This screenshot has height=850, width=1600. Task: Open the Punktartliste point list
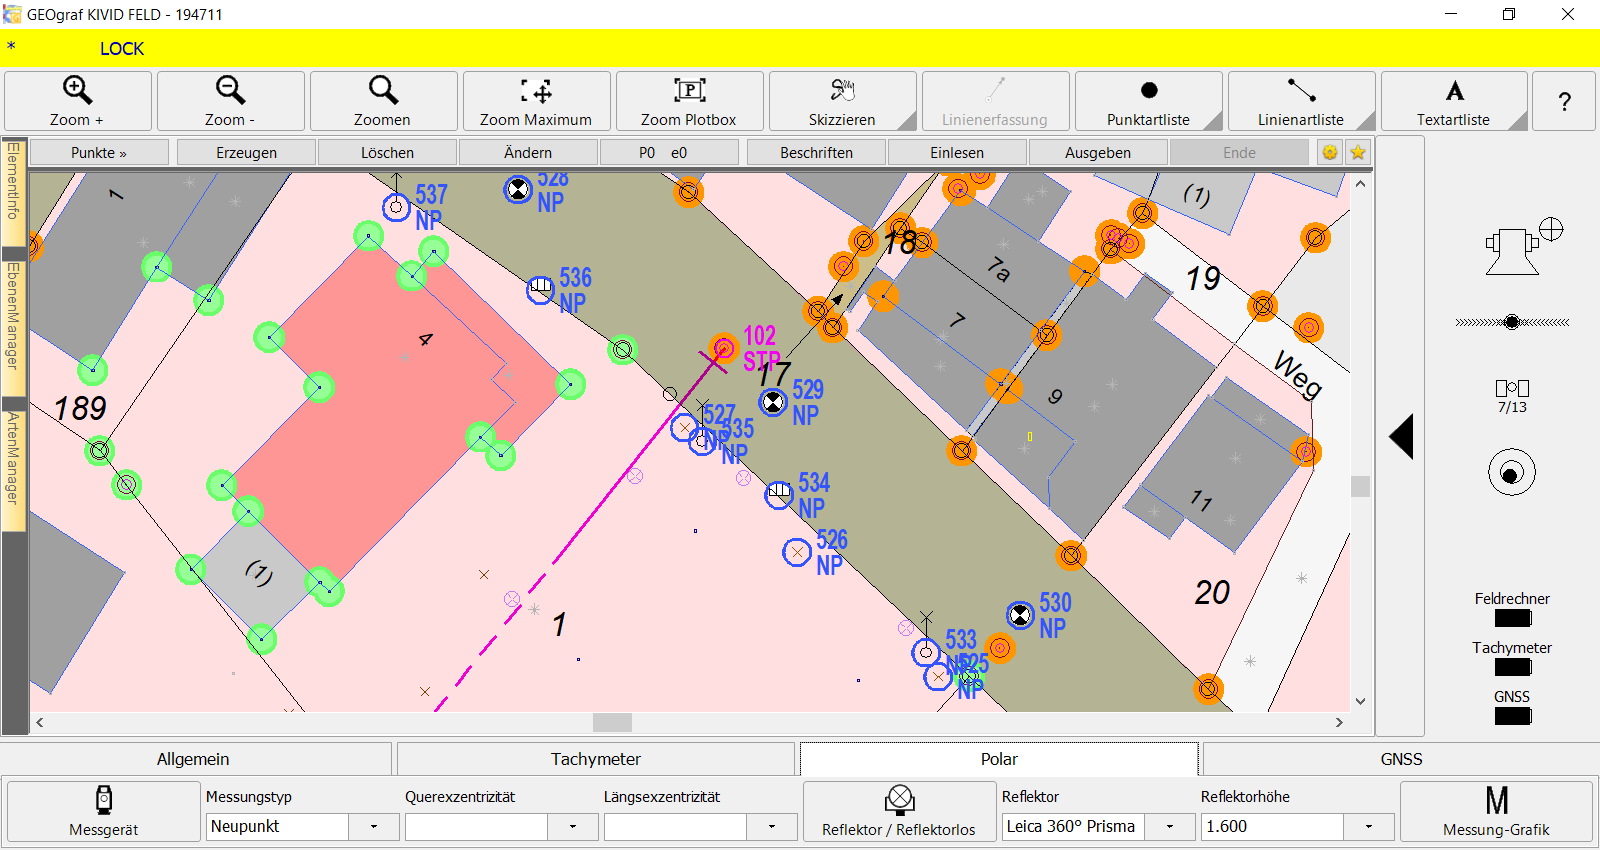click(1148, 101)
